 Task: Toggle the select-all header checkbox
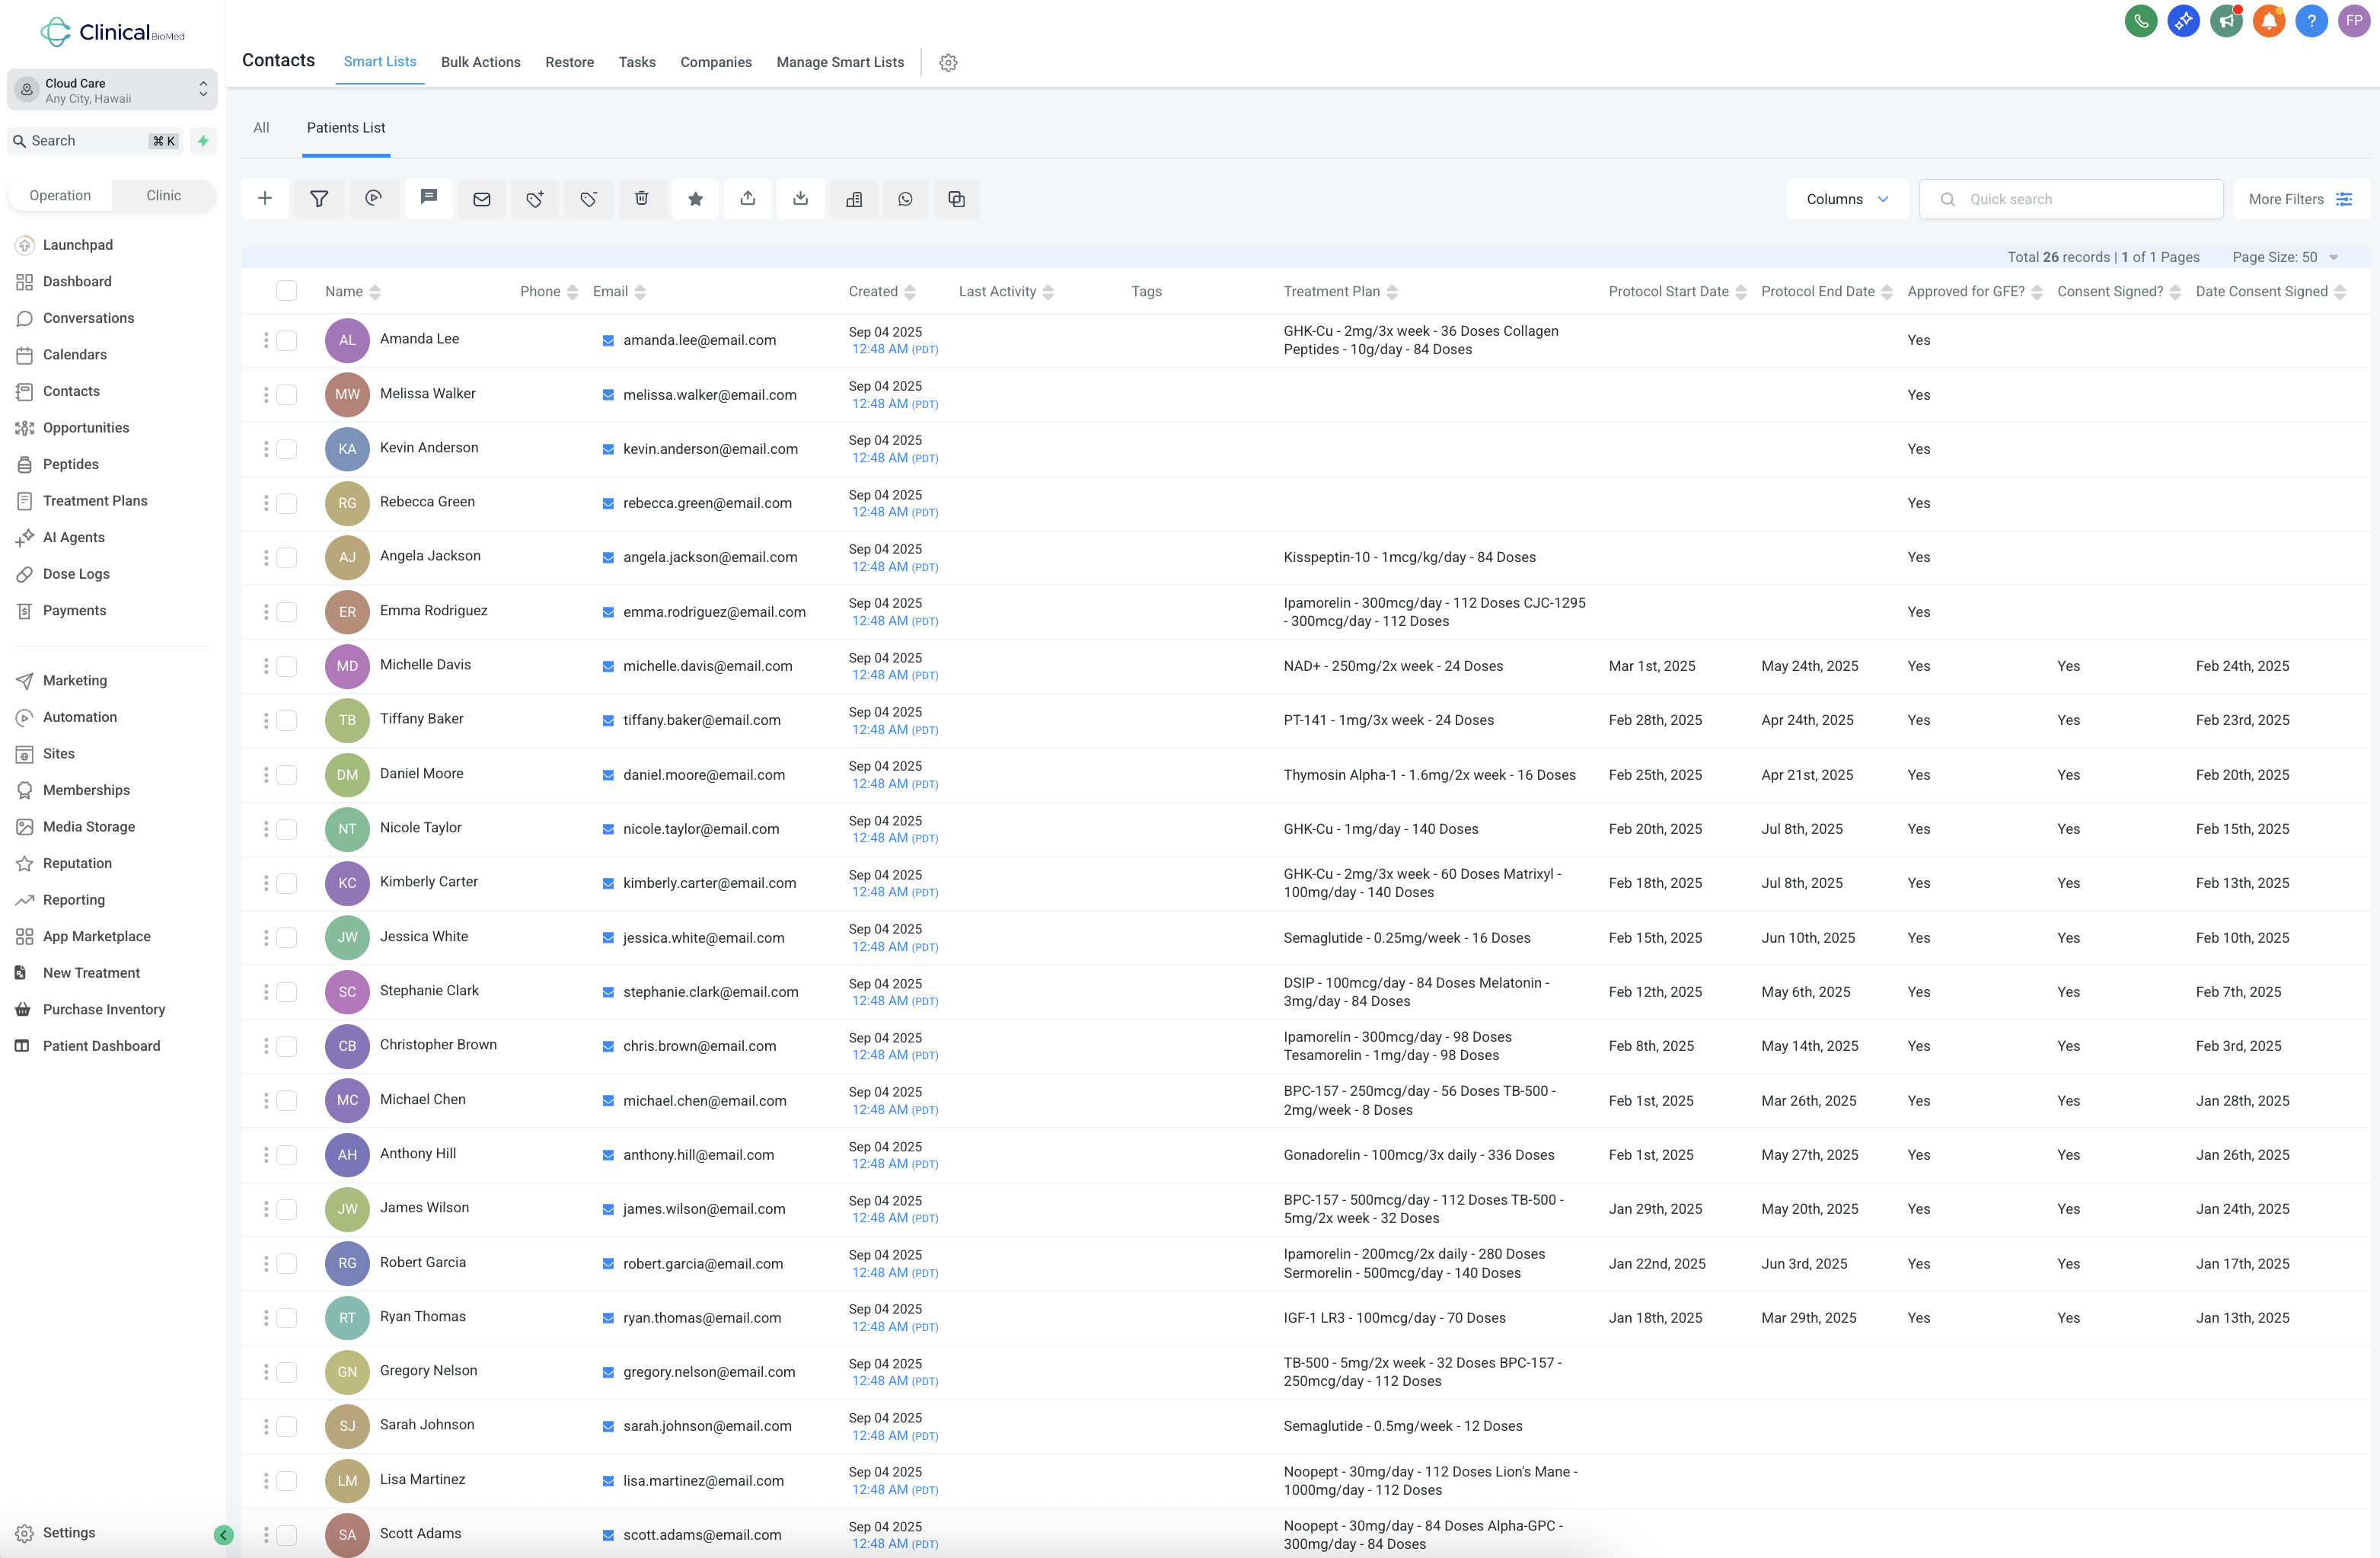point(287,291)
